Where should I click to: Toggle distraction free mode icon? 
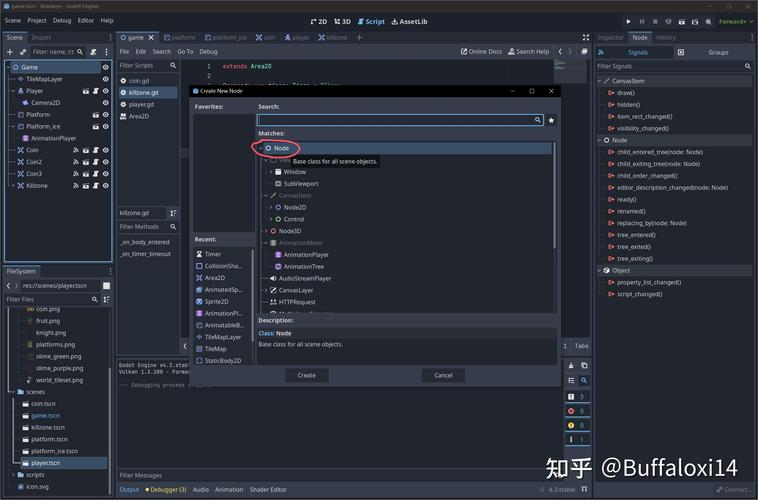(x=586, y=37)
